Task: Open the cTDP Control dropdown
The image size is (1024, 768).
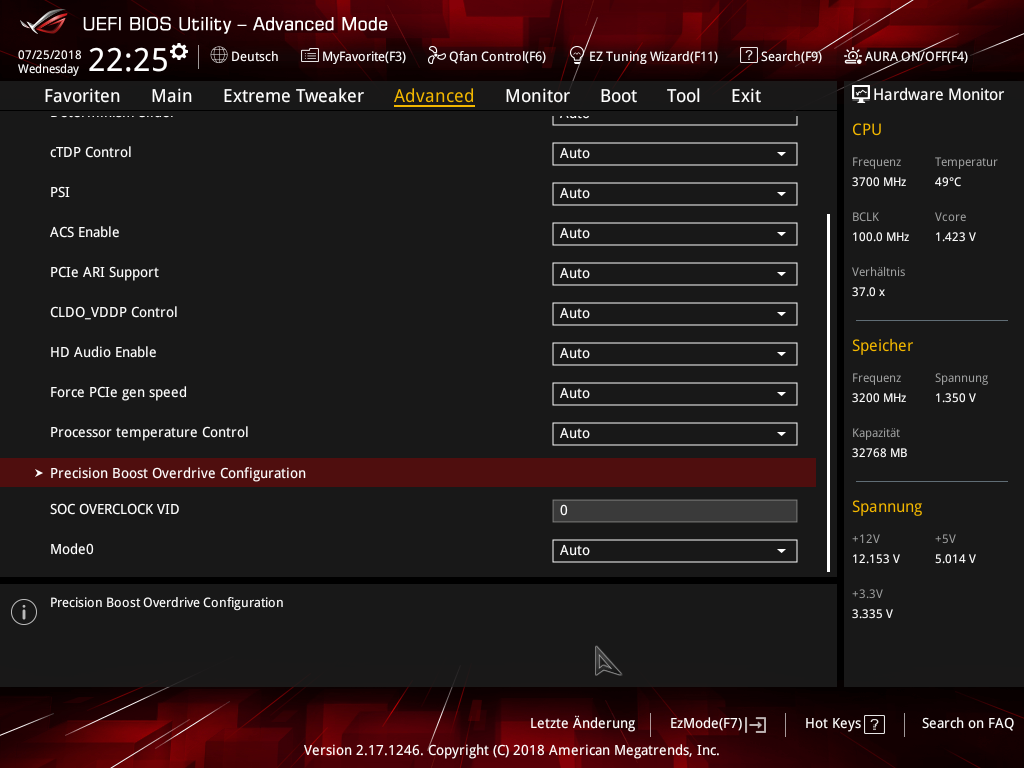Action: click(x=675, y=154)
